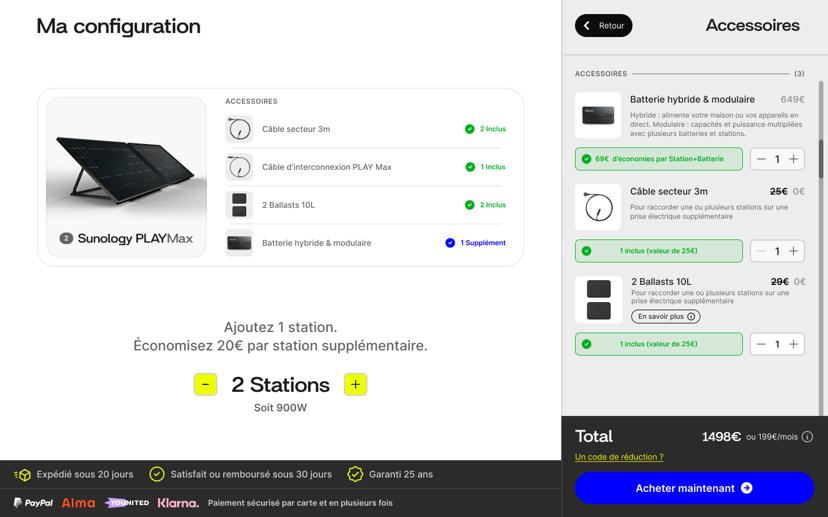Click 'Câble d'interconnexion PLAY Max' label
The height and width of the screenshot is (517, 828).
pyautogui.click(x=327, y=167)
